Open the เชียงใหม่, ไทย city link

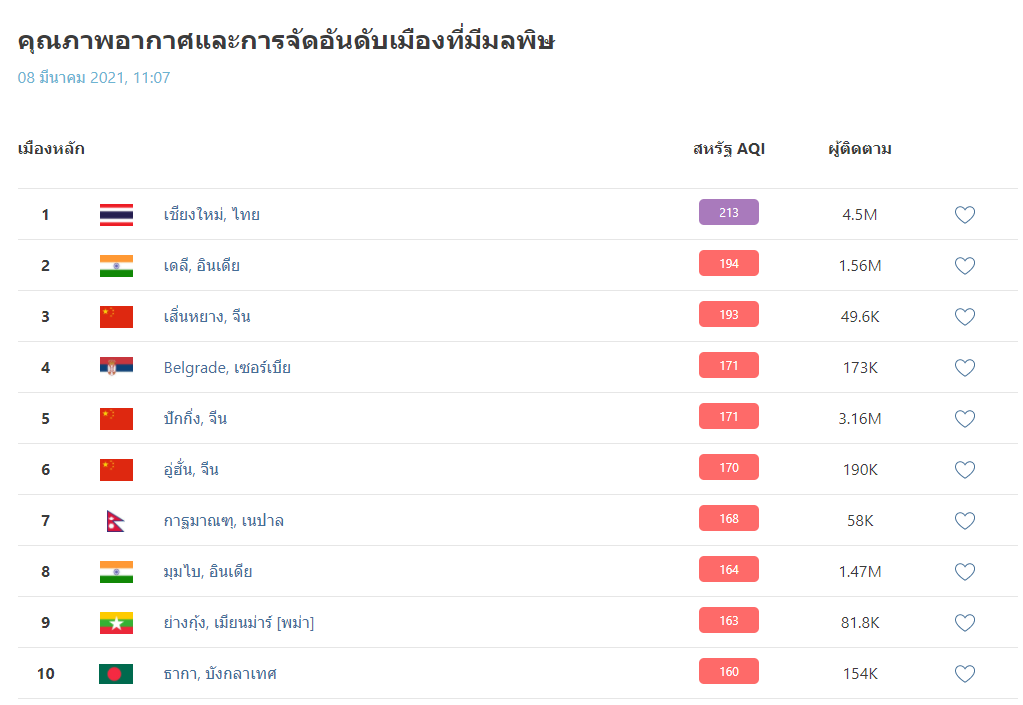211,215
